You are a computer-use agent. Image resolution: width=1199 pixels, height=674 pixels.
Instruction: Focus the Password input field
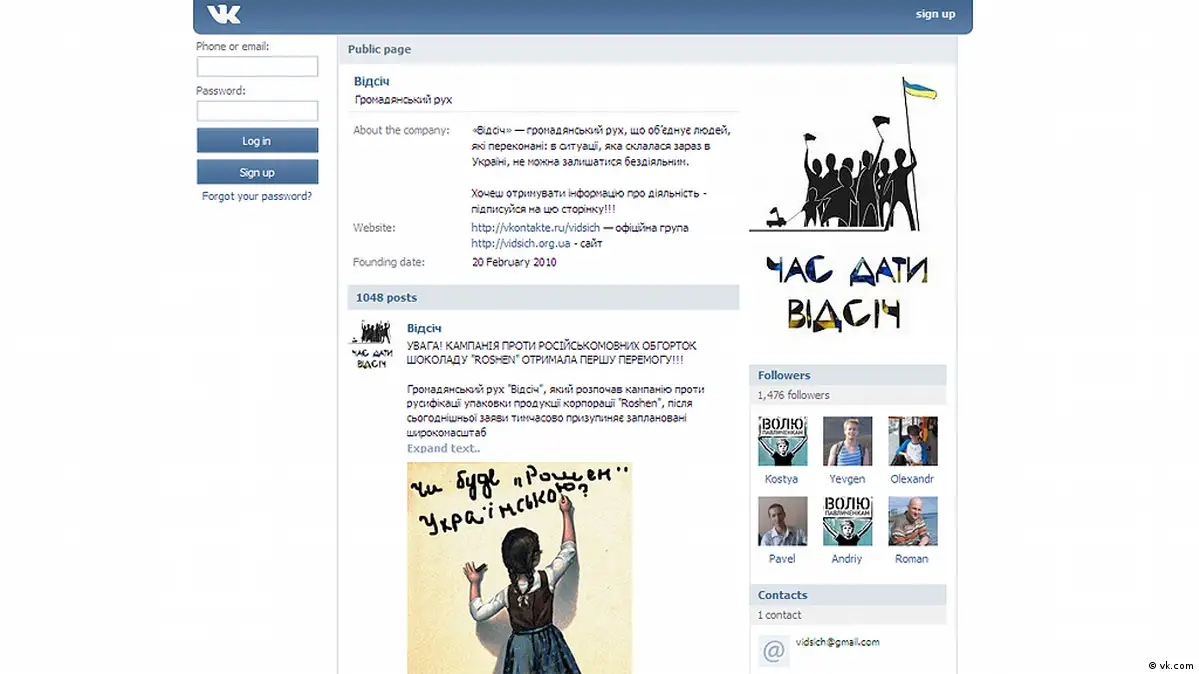click(x=257, y=111)
